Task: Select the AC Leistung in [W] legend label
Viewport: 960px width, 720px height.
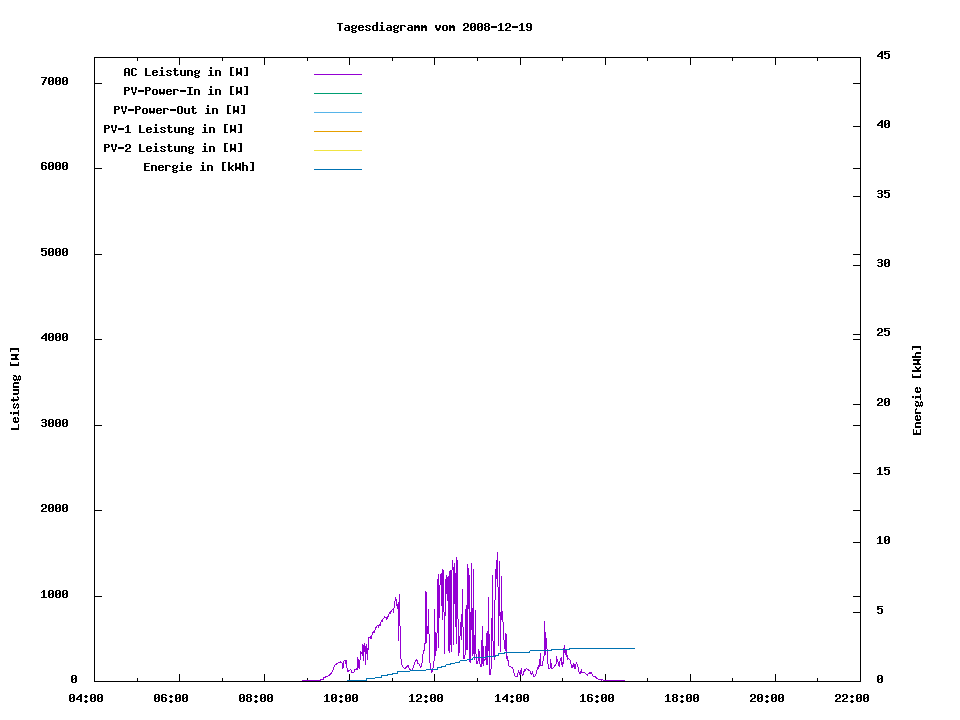Action: 186,72
